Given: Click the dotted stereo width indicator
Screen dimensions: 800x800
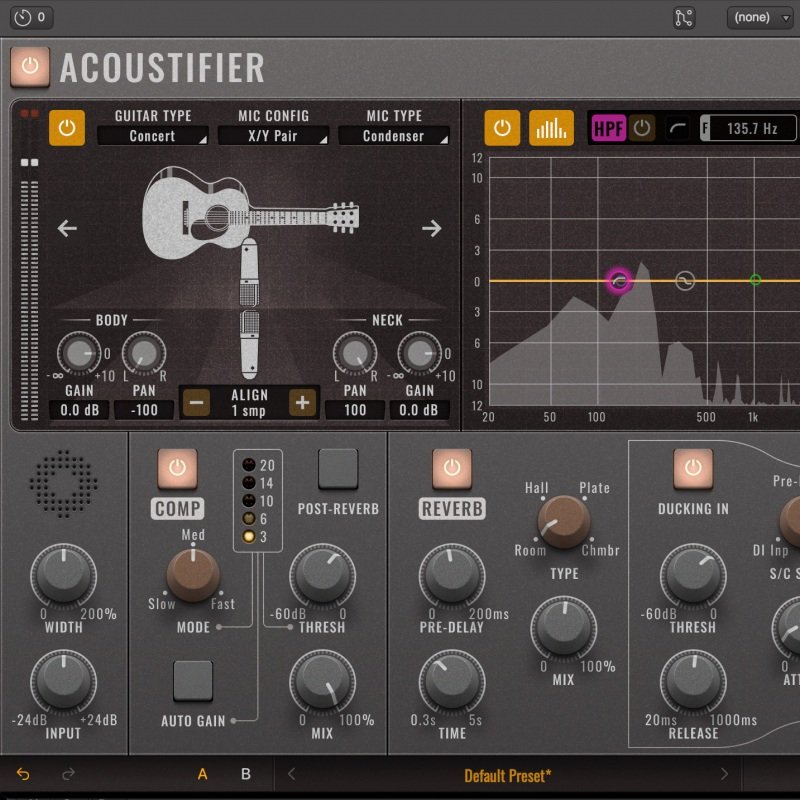Looking at the screenshot, I should pyautogui.click(x=63, y=484).
